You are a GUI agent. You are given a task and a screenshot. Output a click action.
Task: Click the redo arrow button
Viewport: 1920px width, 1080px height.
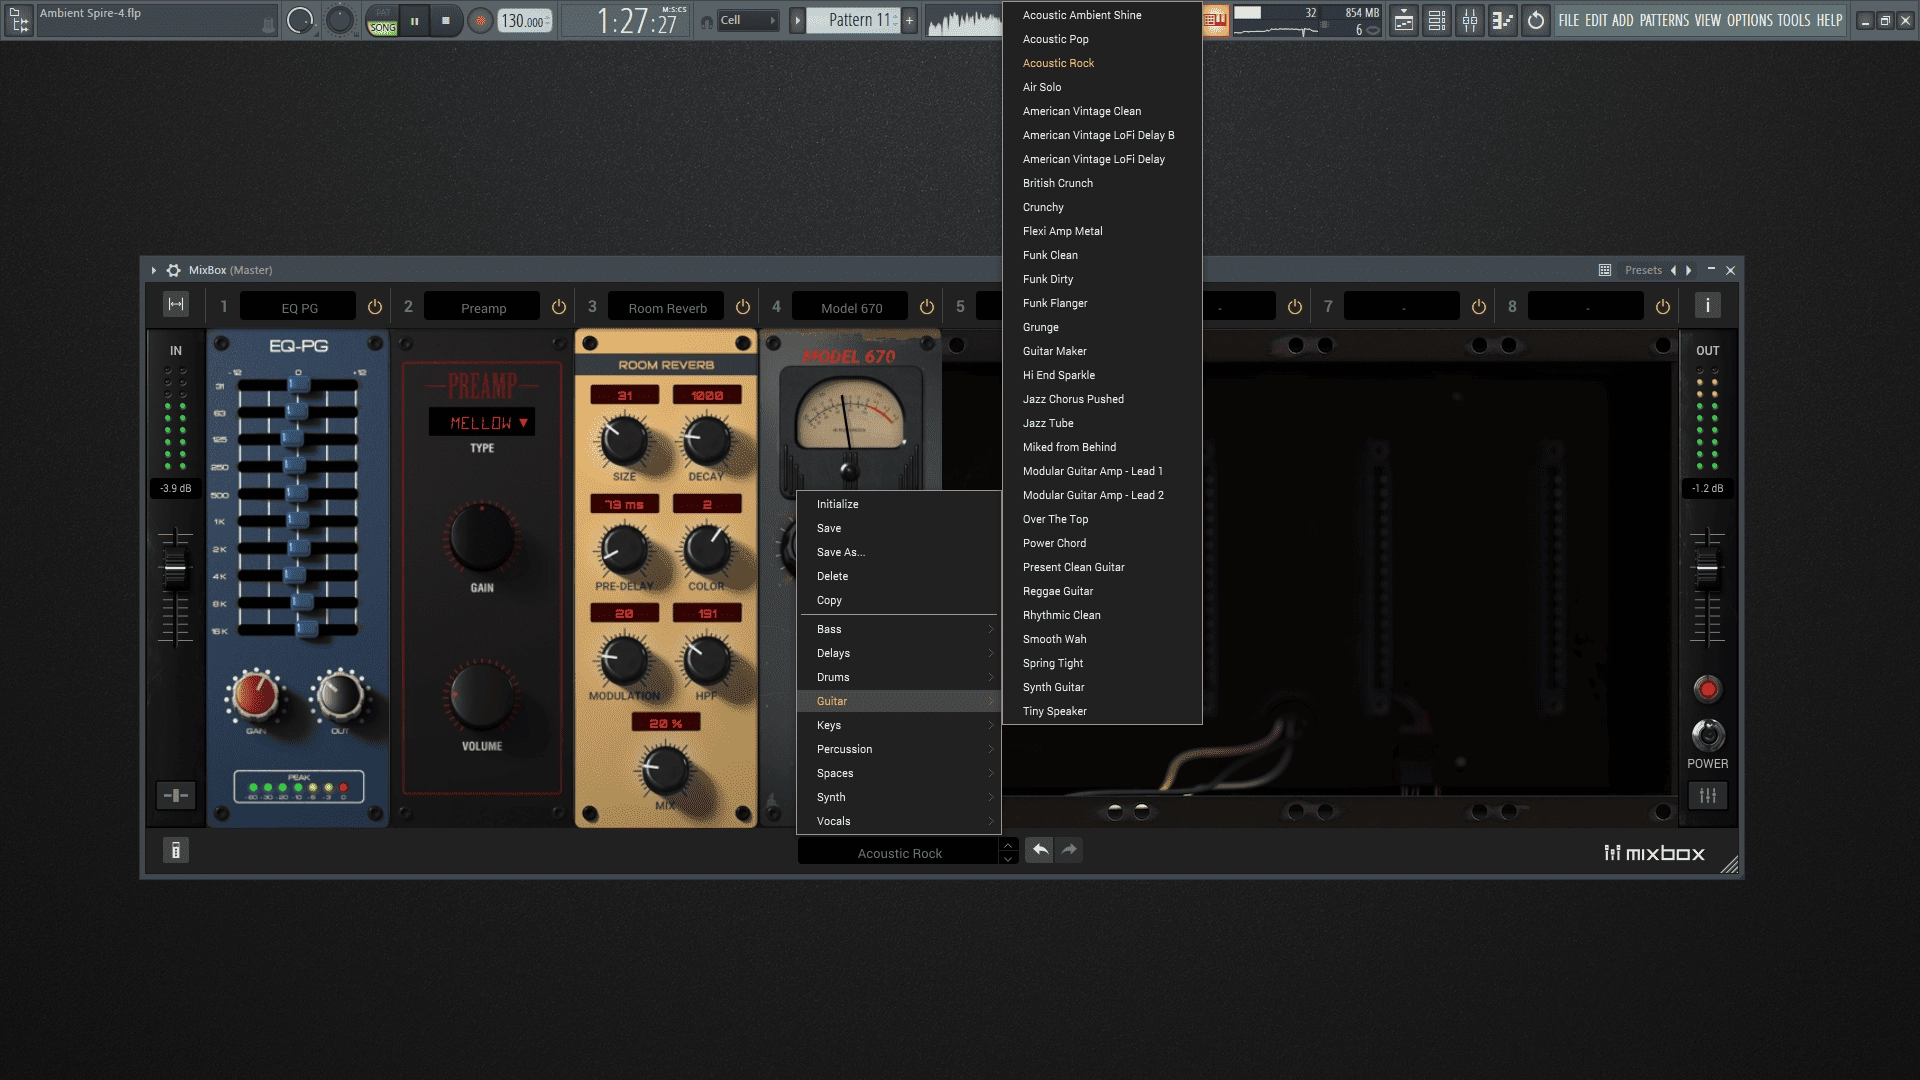pos(1069,850)
